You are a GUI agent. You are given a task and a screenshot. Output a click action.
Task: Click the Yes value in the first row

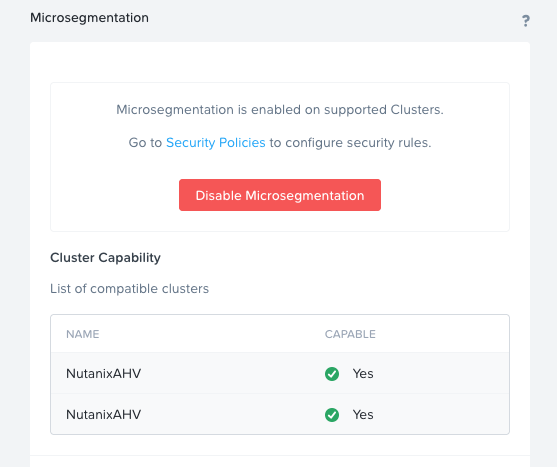[x=363, y=374]
